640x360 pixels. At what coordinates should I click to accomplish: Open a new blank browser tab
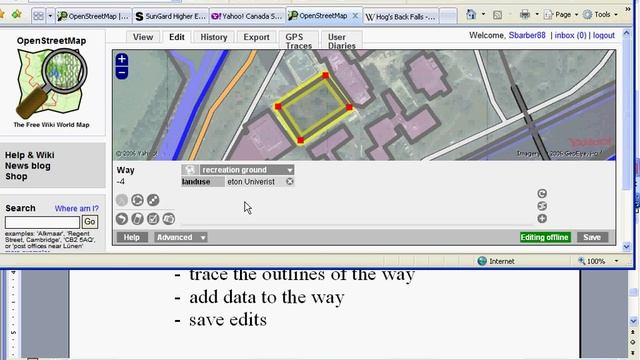(448, 17)
